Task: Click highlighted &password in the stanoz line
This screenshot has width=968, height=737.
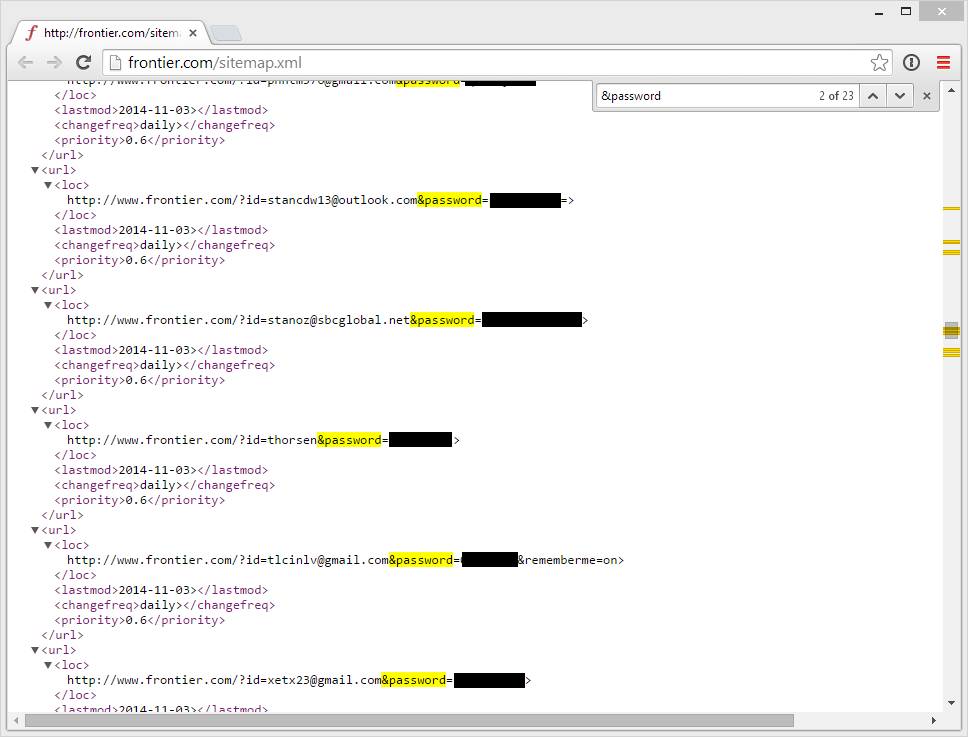Action: point(442,320)
